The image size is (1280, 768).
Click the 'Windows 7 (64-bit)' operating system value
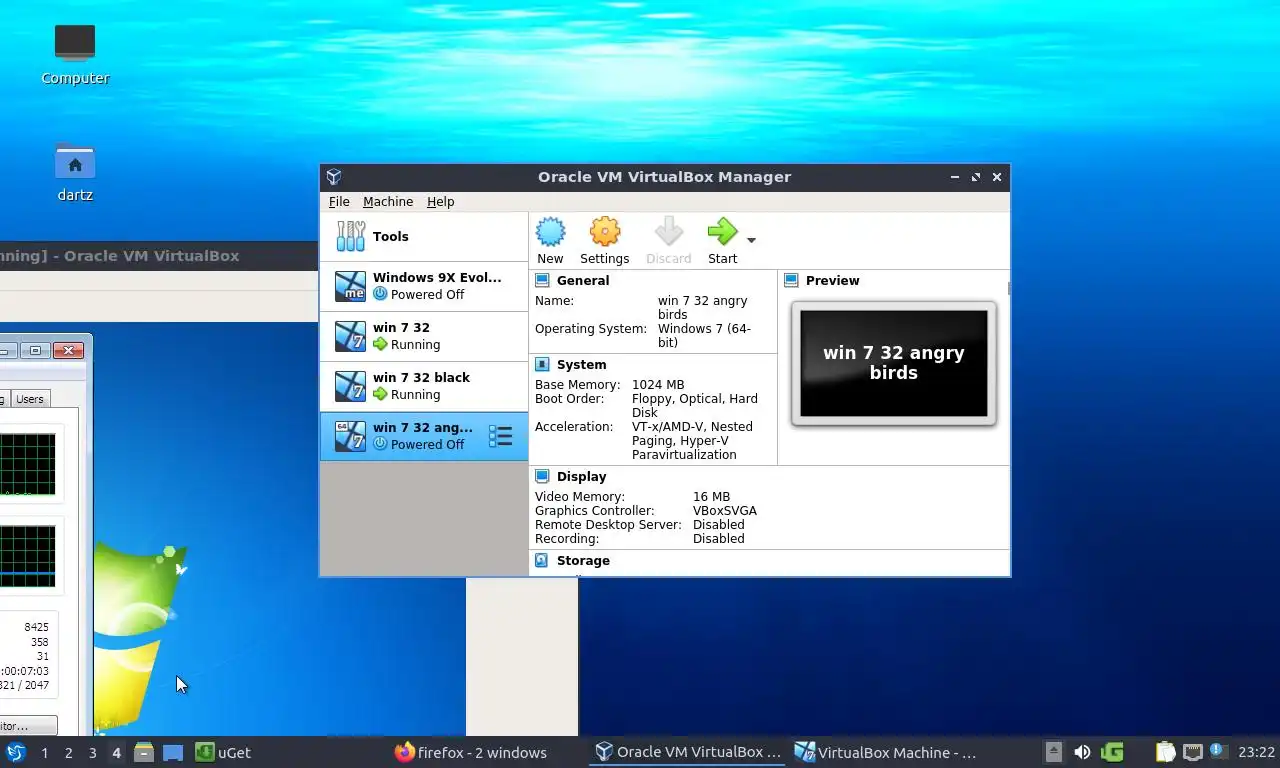click(x=704, y=336)
